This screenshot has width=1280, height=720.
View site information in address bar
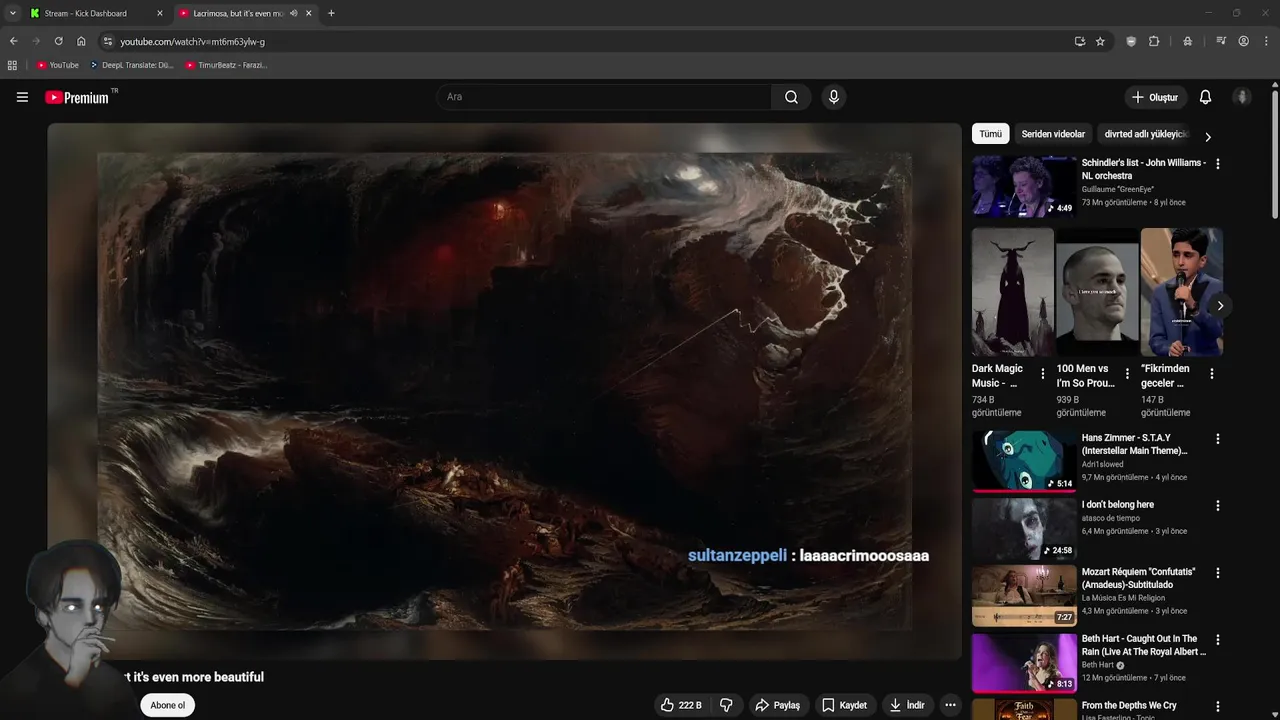(108, 41)
